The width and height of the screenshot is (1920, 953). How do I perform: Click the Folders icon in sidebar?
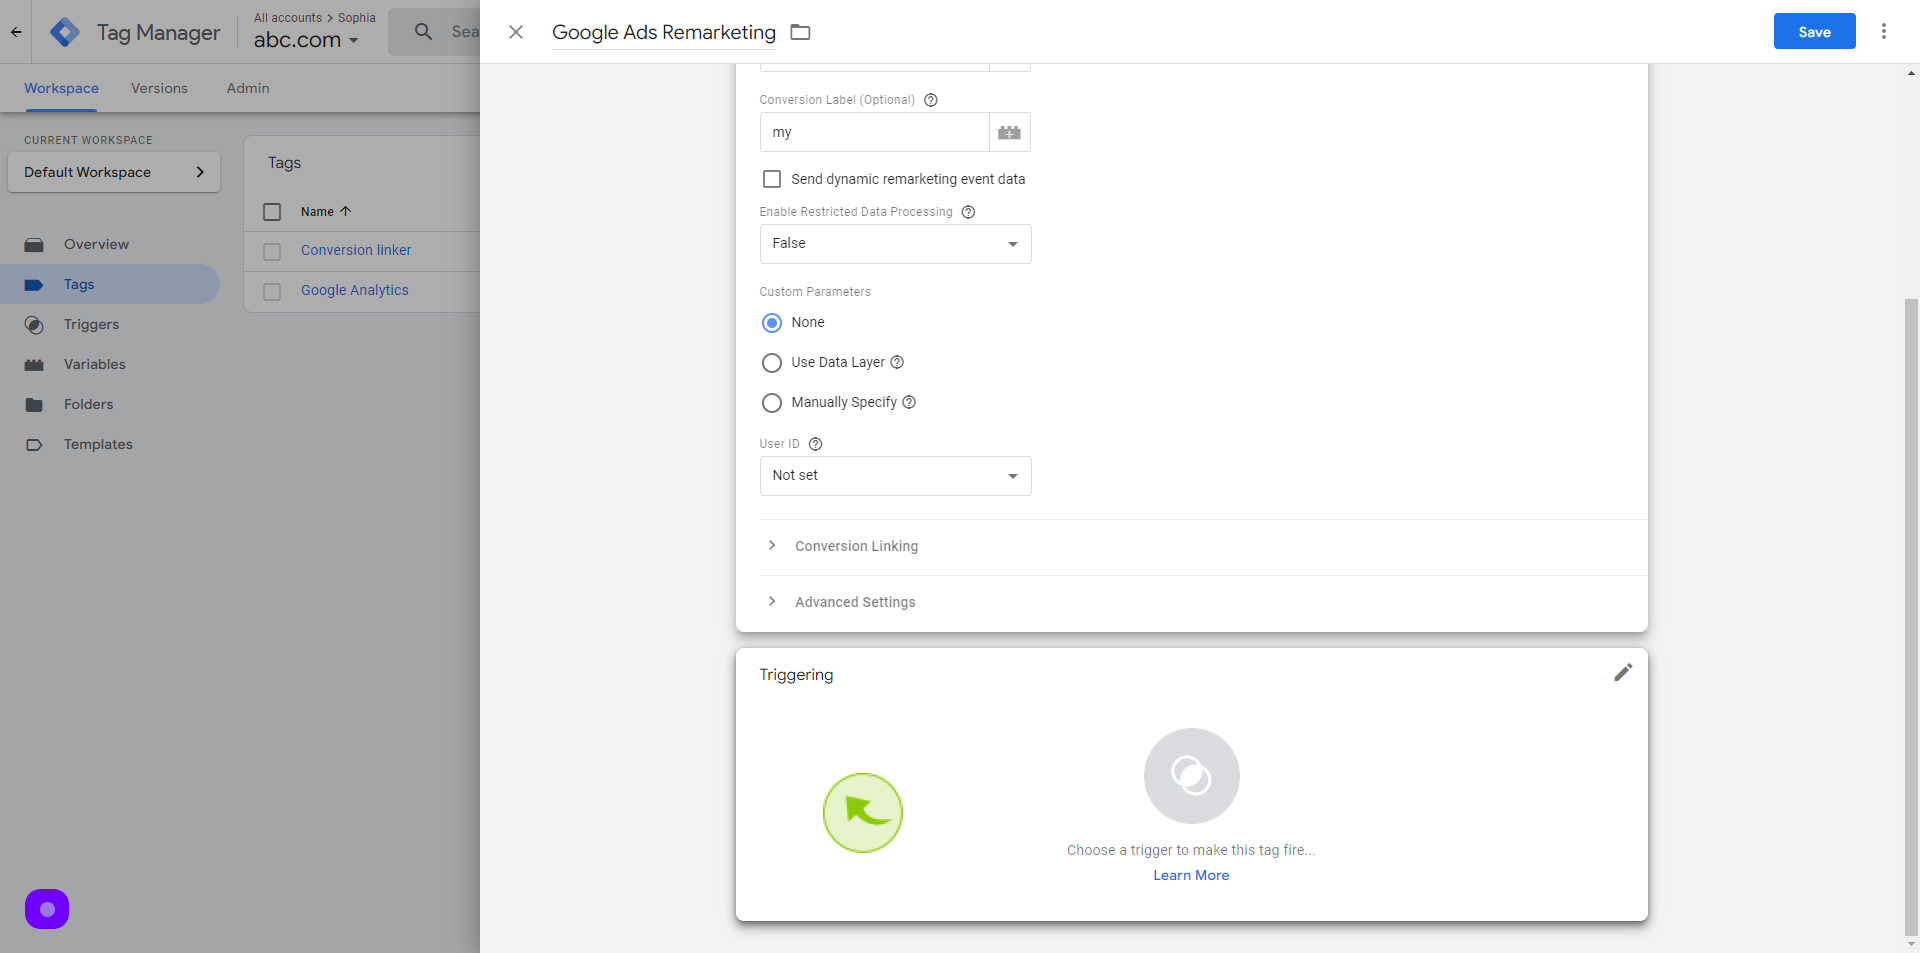click(x=34, y=405)
